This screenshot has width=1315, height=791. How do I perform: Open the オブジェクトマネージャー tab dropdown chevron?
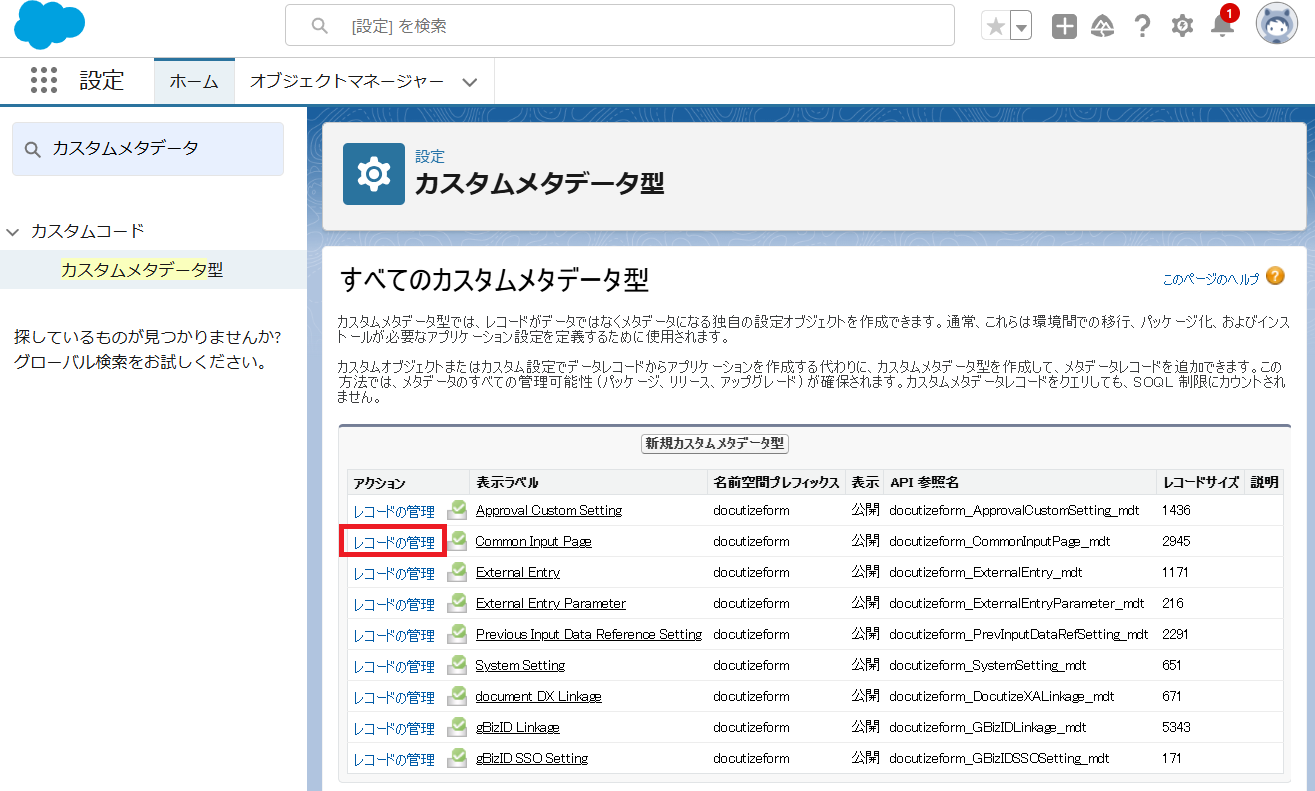coord(470,82)
